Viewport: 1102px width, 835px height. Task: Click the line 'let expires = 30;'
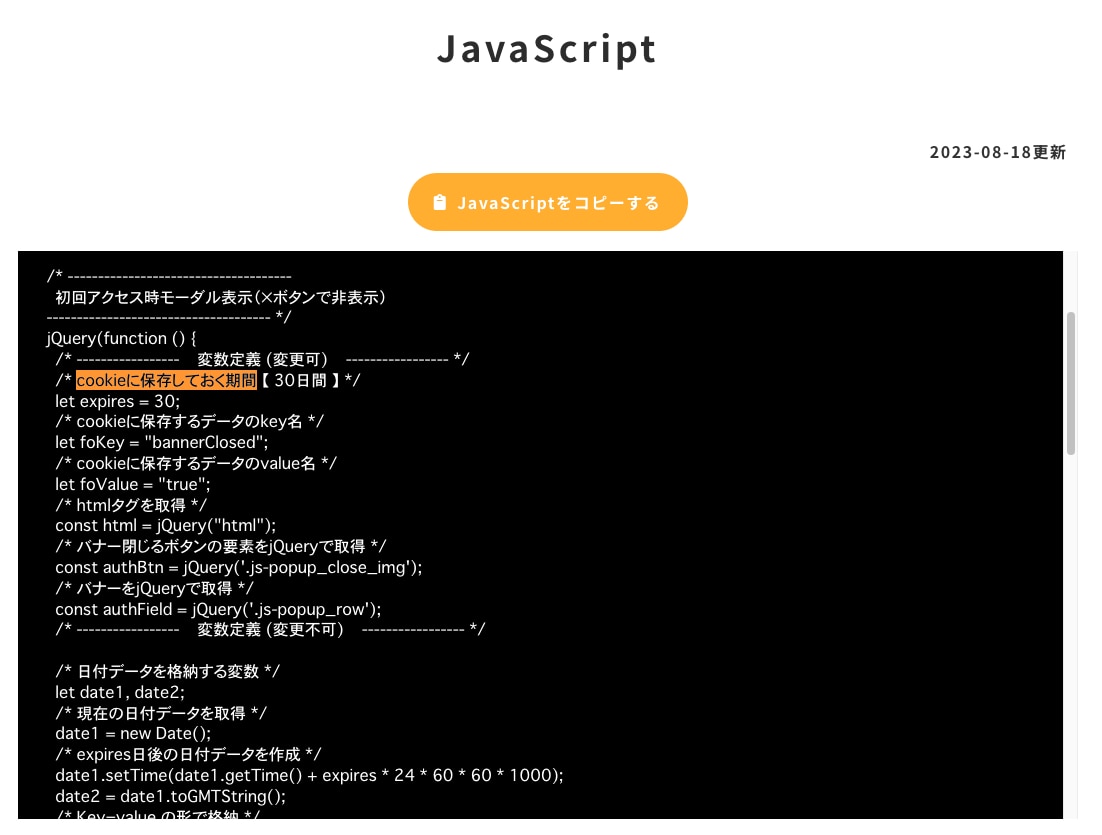[x=118, y=401]
